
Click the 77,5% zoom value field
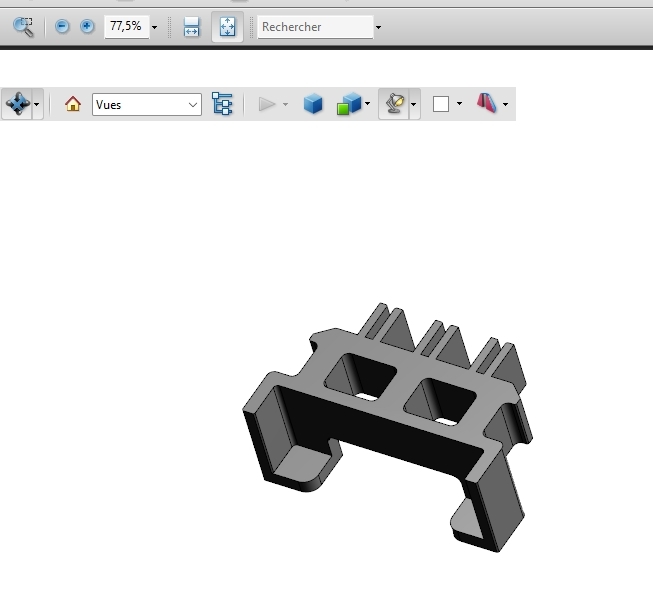pos(125,27)
